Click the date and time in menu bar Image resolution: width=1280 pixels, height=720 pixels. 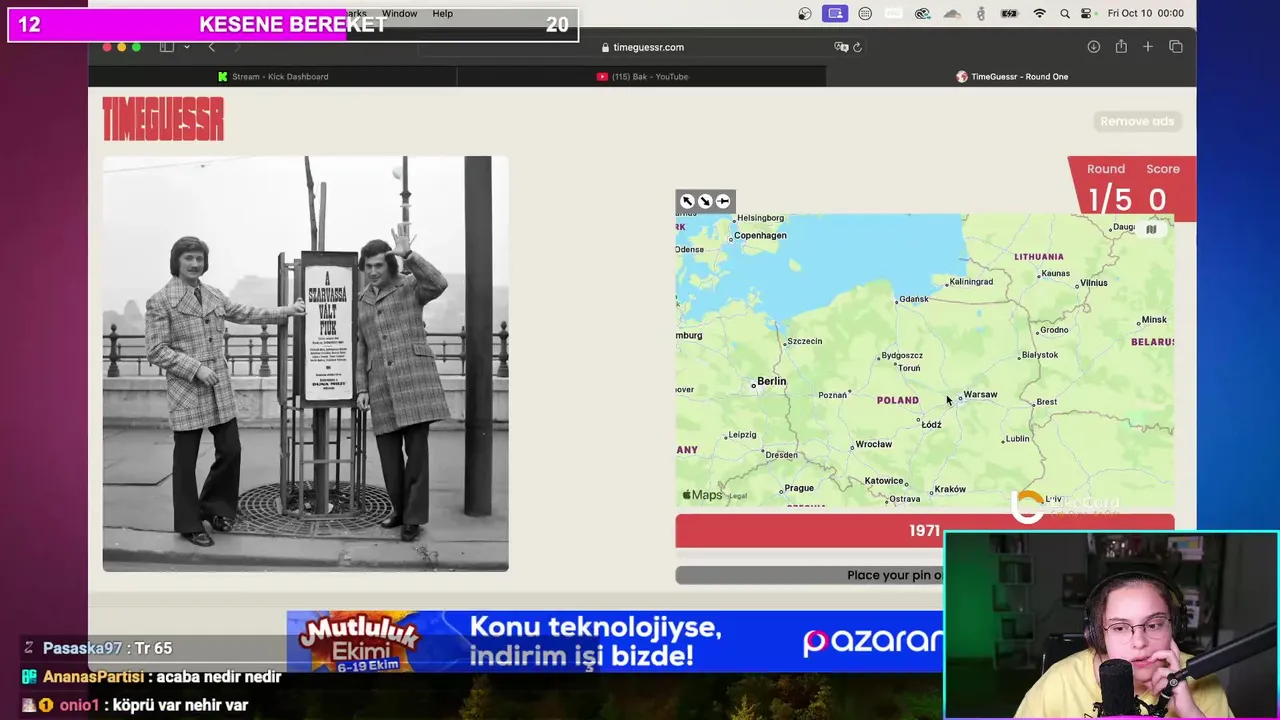(x=1145, y=13)
